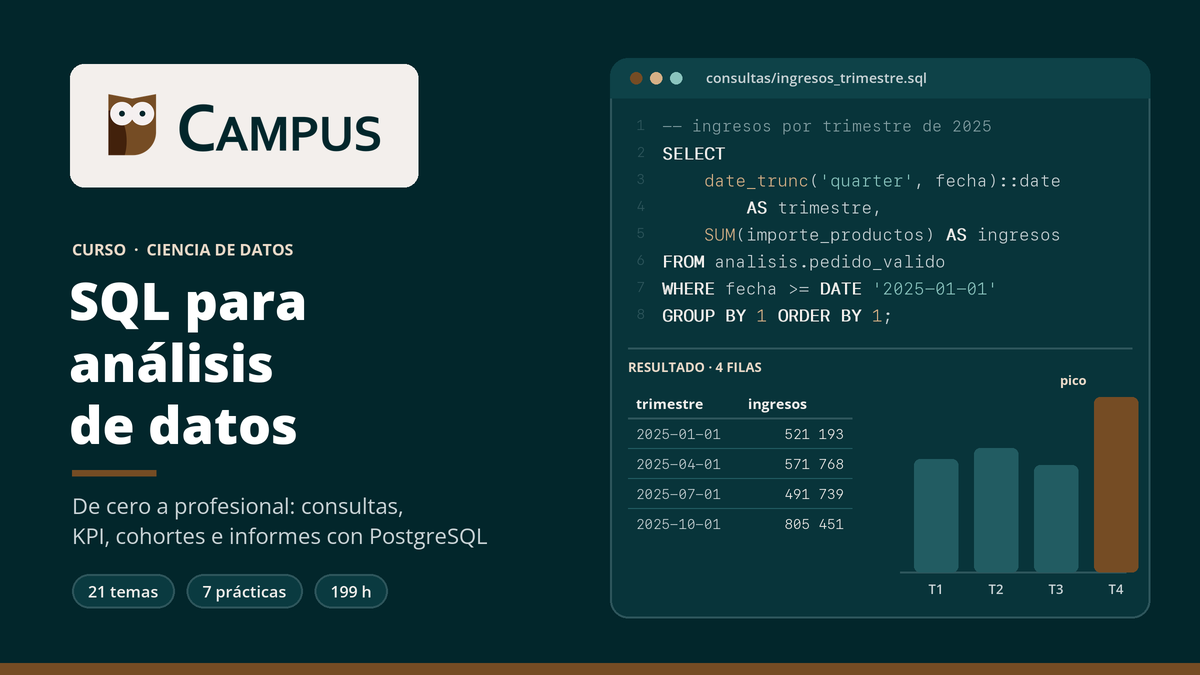Click the comment line "-- ingresos por trimestre de 2025"

pyautogui.click(x=827, y=126)
